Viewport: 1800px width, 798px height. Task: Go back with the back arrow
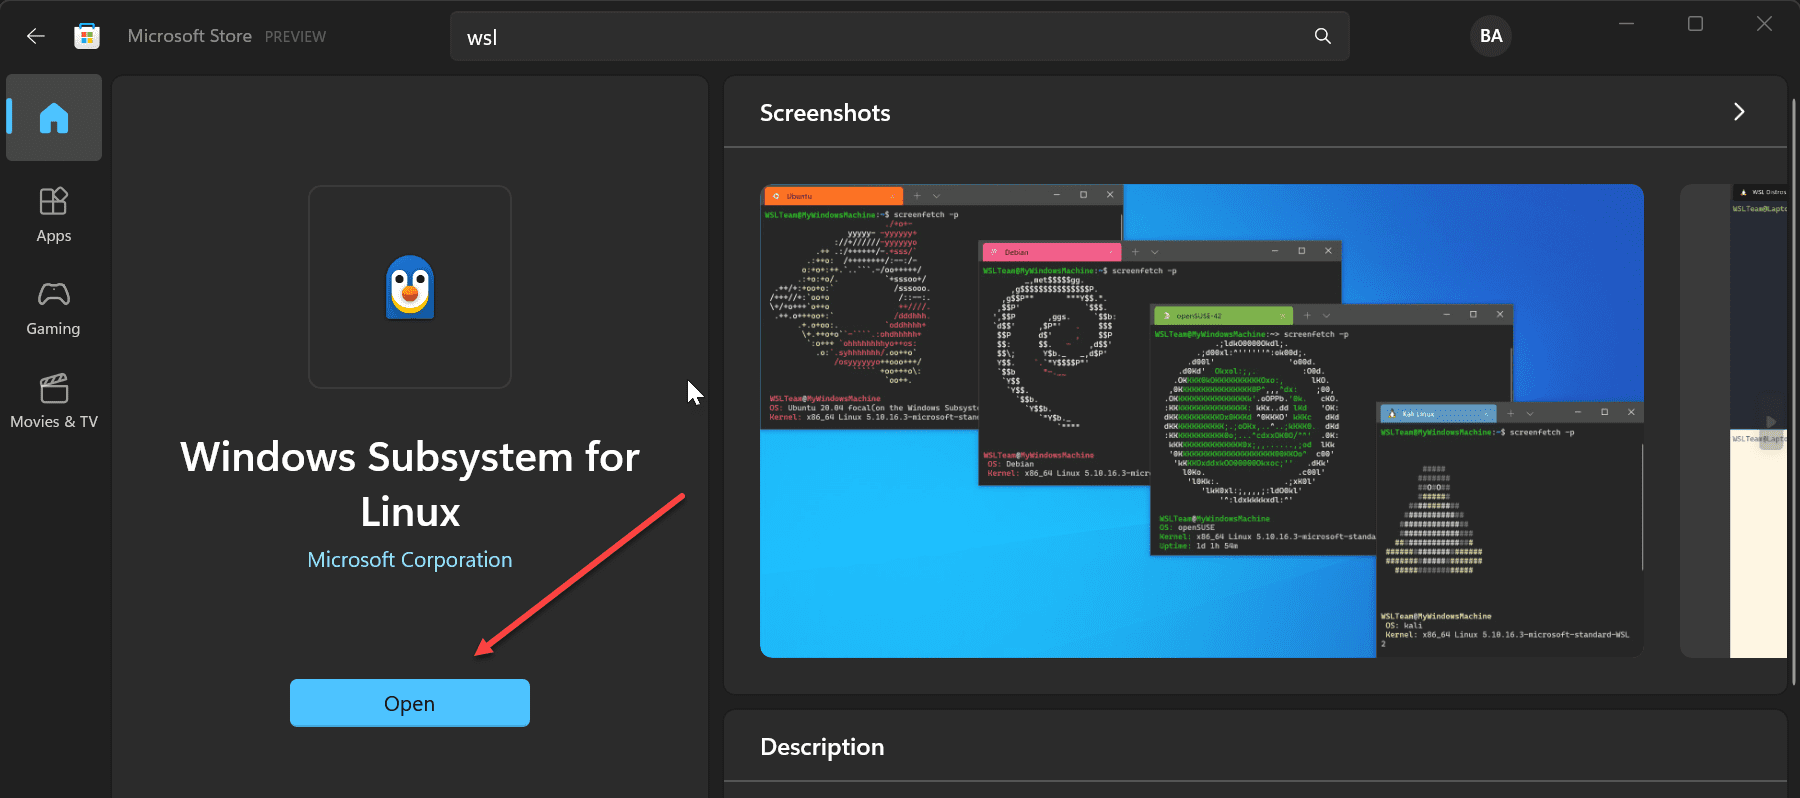pyautogui.click(x=36, y=36)
